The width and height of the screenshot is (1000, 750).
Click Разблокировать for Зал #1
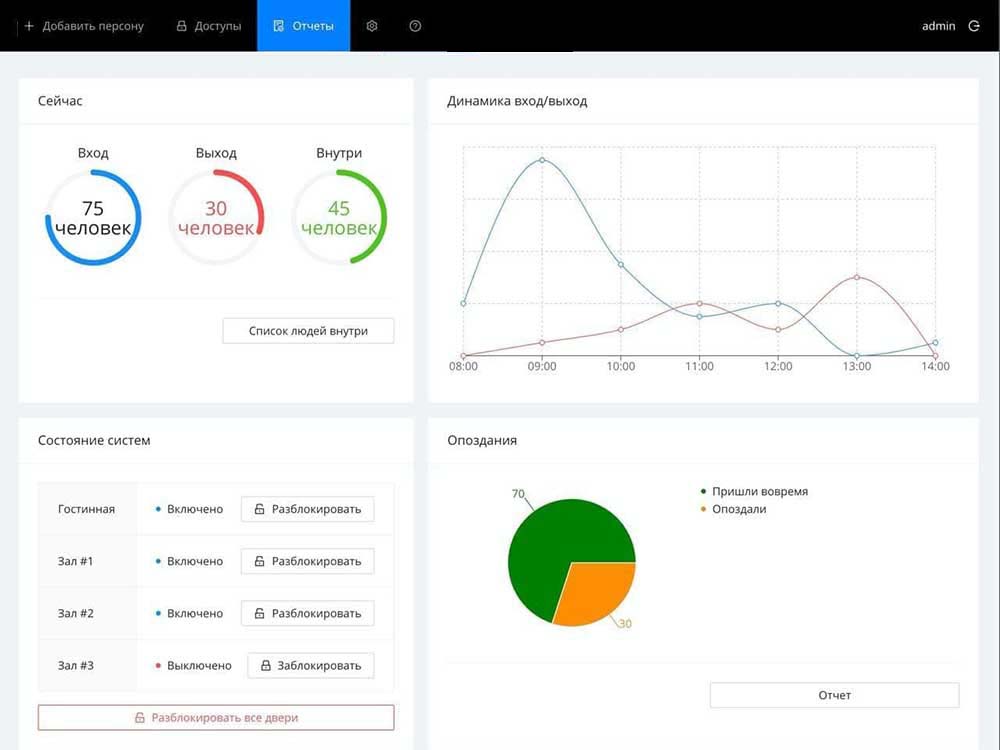click(x=307, y=561)
